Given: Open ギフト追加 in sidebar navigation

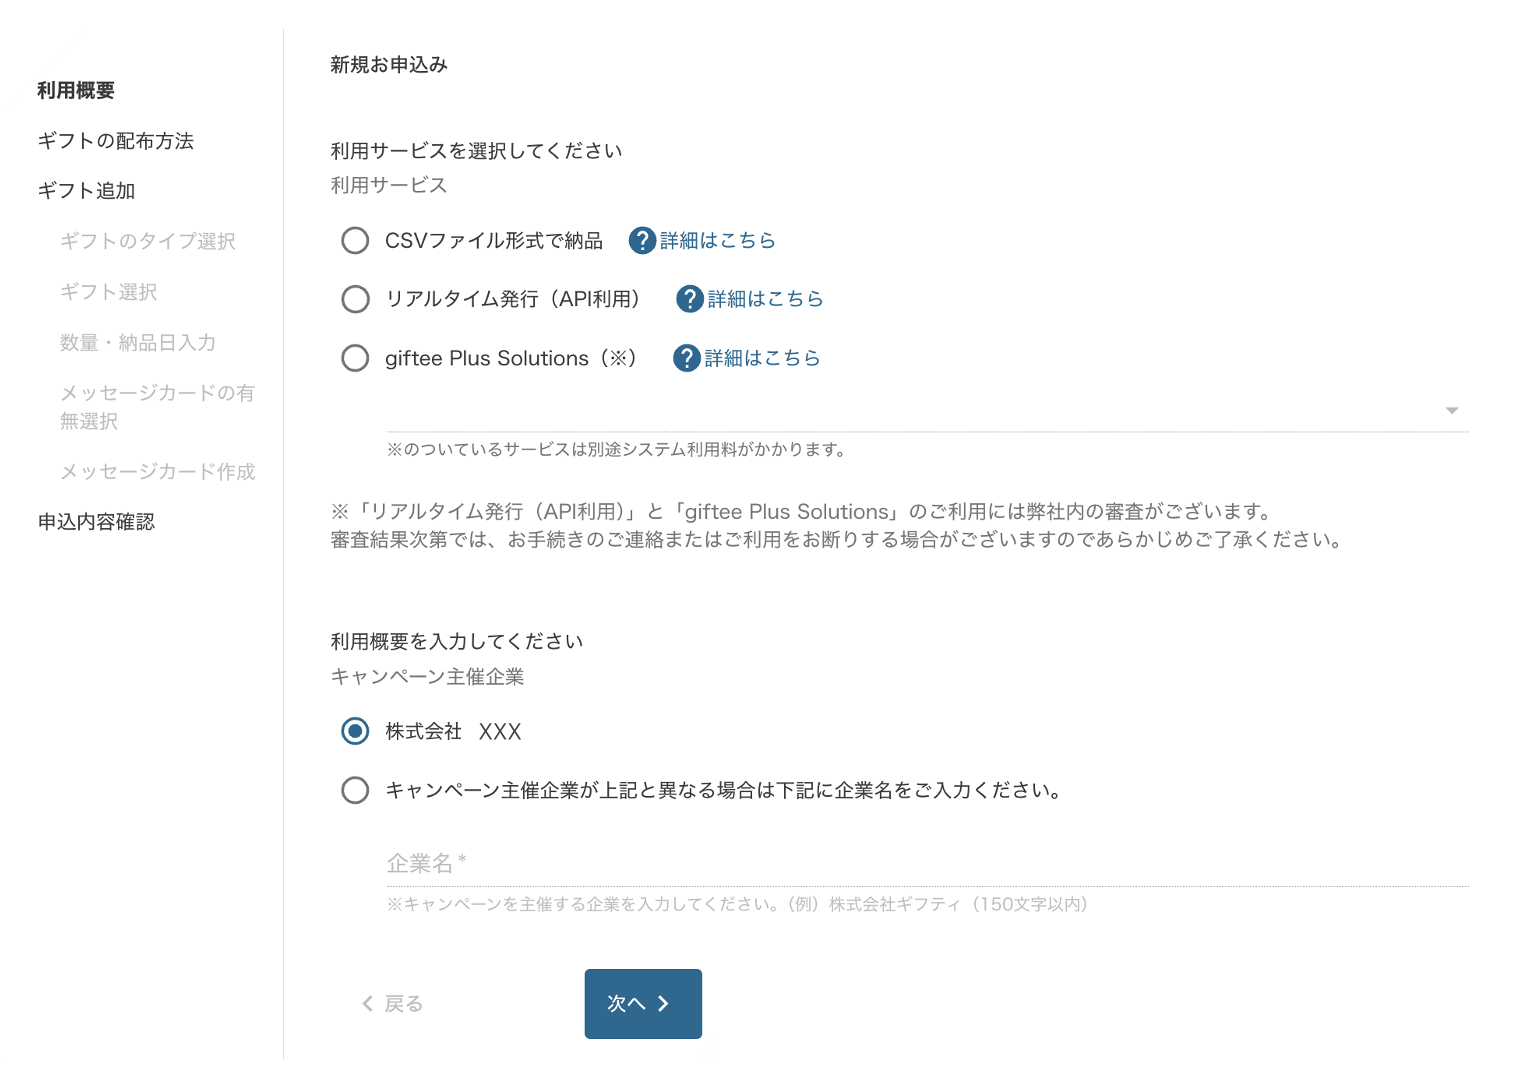Looking at the screenshot, I should pyautogui.click(x=86, y=191).
